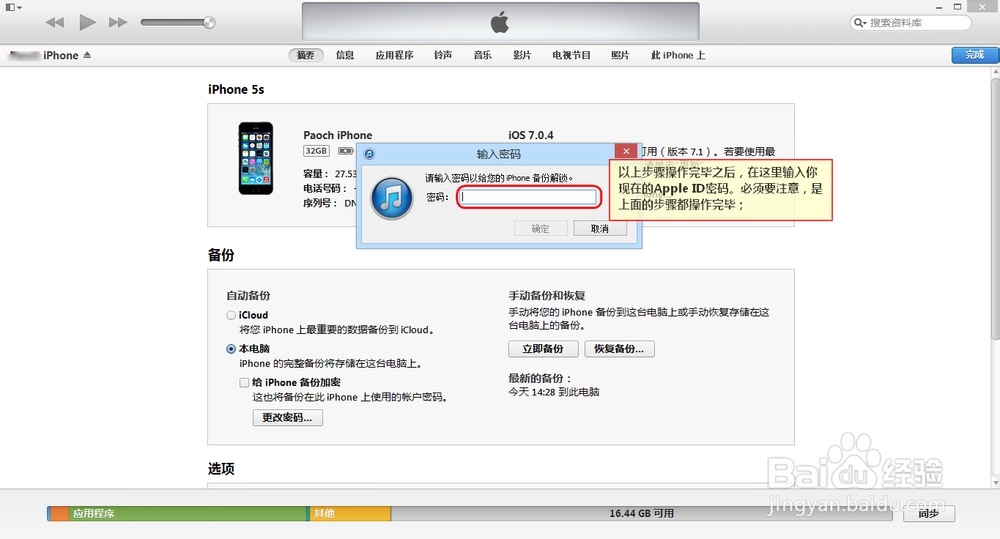This screenshot has width=1000, height=539.
Task: Click the iPhone 5s device thumbnail
Action: (x=256, y=158)
